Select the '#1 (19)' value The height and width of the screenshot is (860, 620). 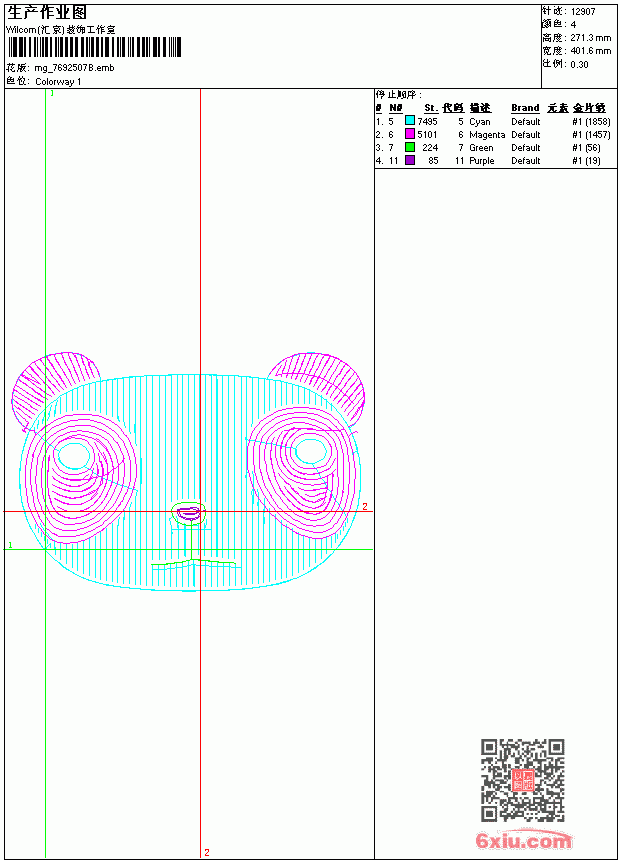pos(586,161)
